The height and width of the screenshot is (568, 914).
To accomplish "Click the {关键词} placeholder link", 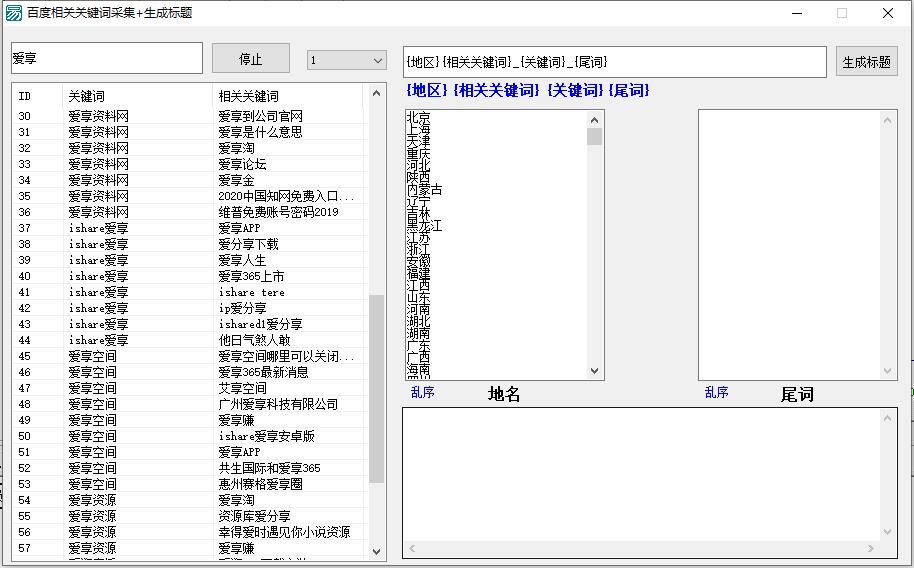I will [575, 90].
